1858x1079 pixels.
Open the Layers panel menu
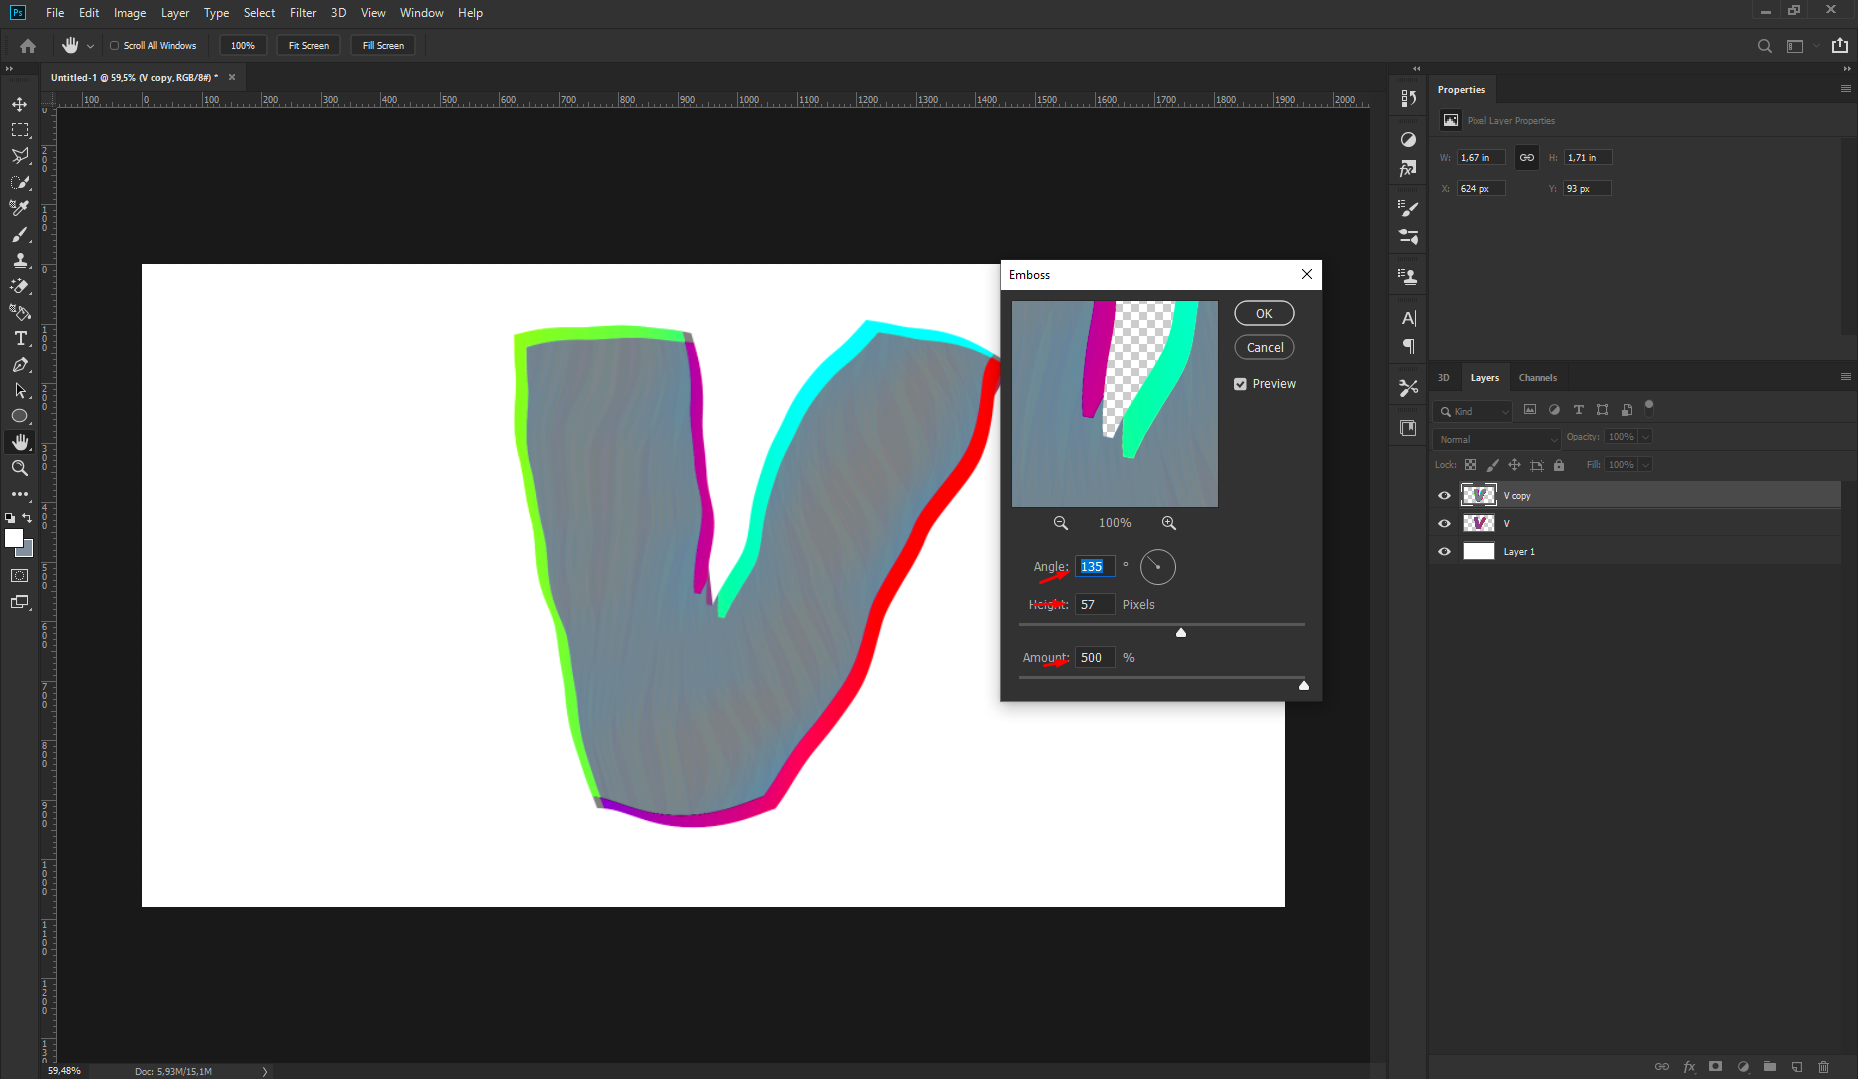pos(1846,377)
